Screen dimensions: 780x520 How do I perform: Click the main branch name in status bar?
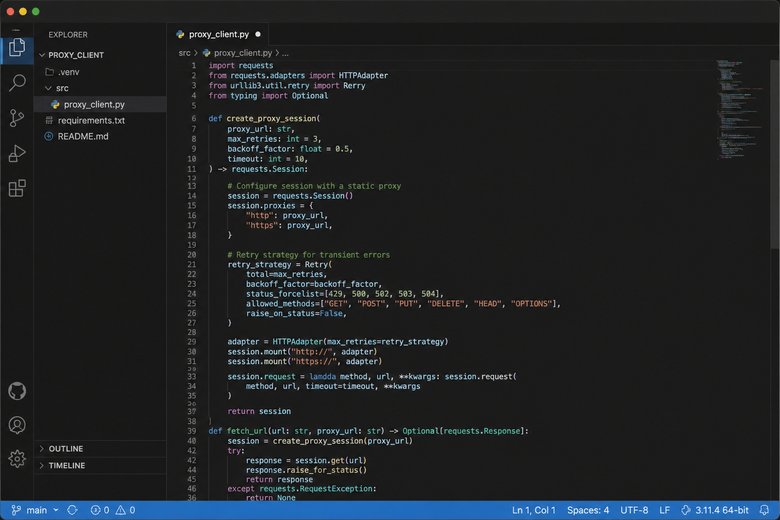pyautogui.click(x=36, y=510)
